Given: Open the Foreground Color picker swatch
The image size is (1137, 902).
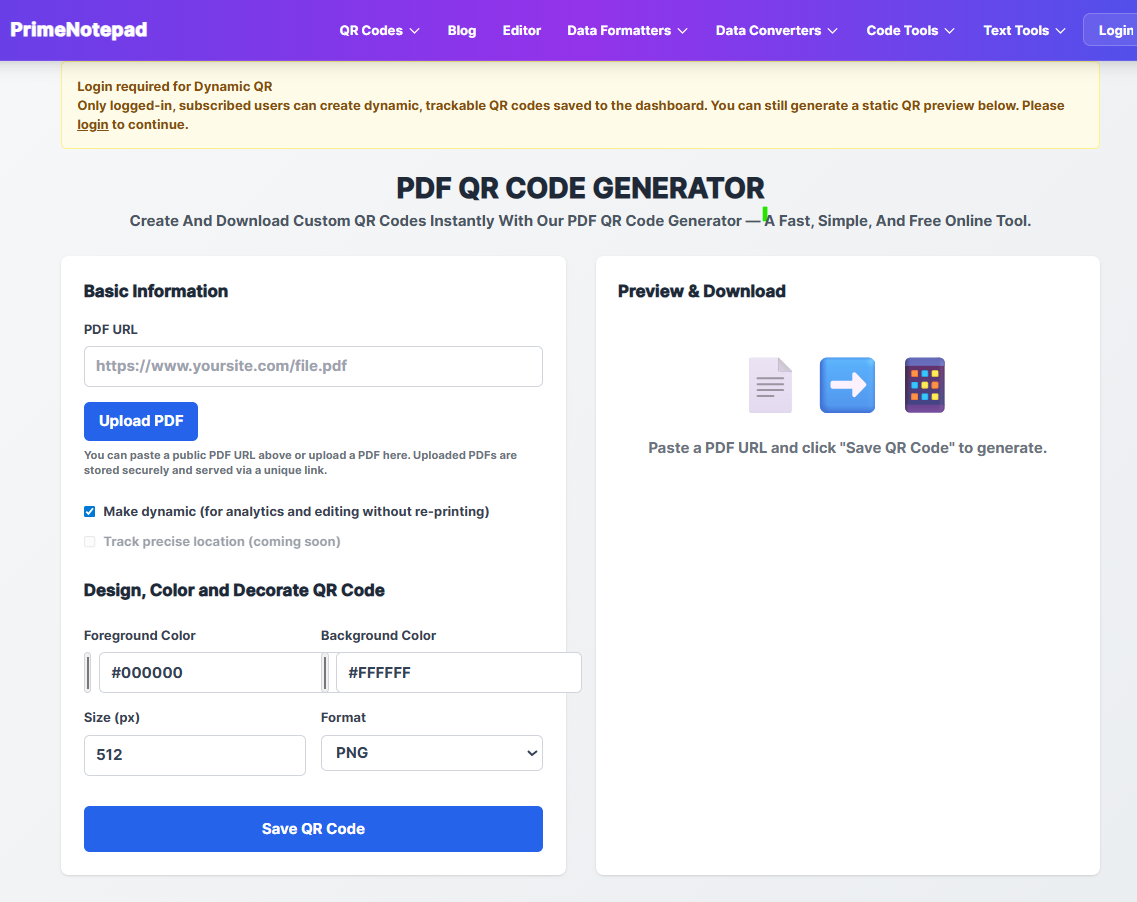Looking at the screenshot, I should pos(88,672).
